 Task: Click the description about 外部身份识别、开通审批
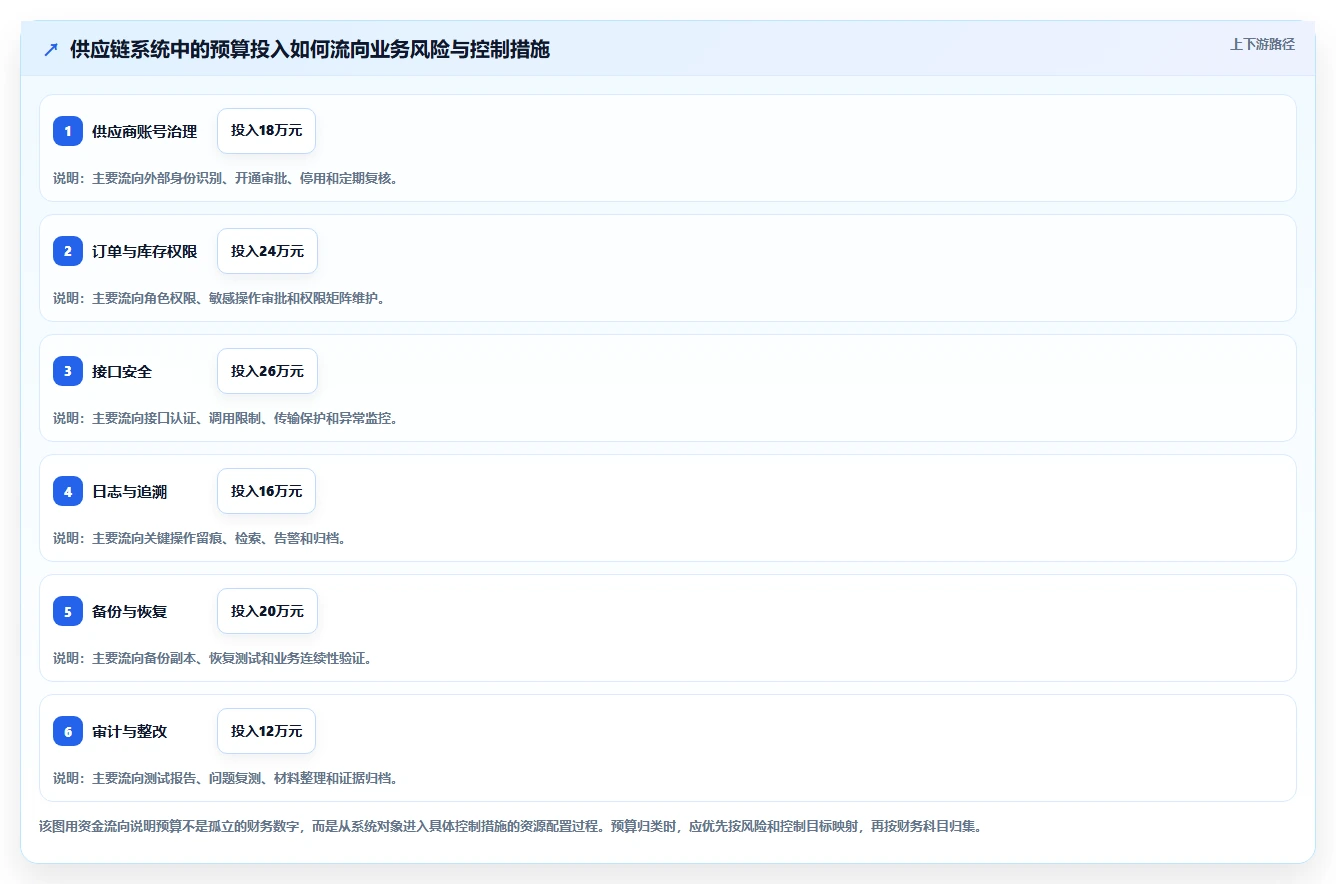pos(226,178)
